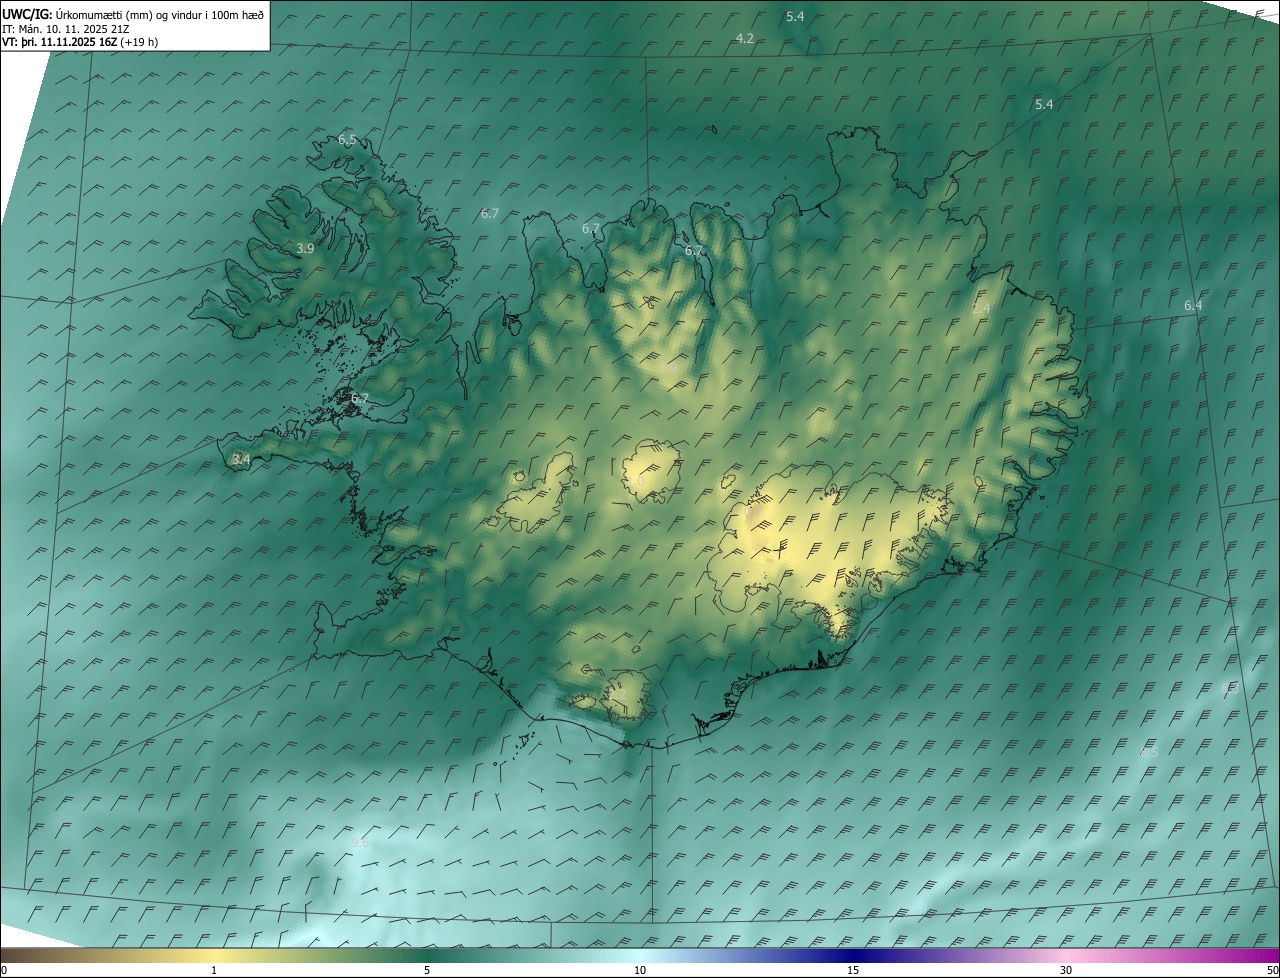Viewport: 1280px width, 978px height.
Task: Click the 2.4 value label in the northeast
Action: [x=981, y=308]
